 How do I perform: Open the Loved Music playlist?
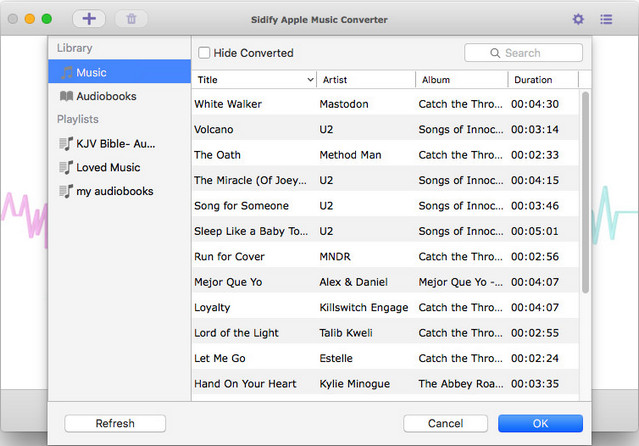tap(119, 167)
